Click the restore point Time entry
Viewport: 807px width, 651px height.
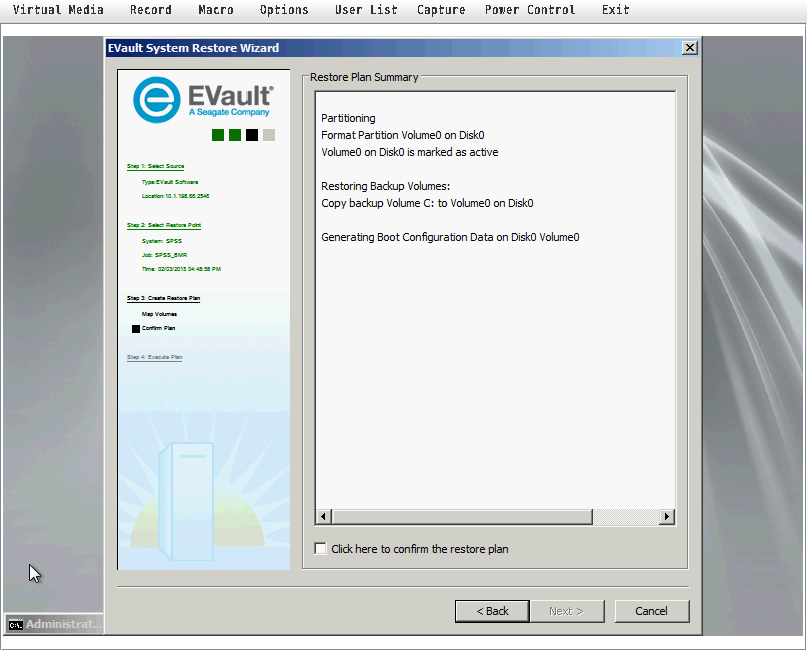click(181, 269)
